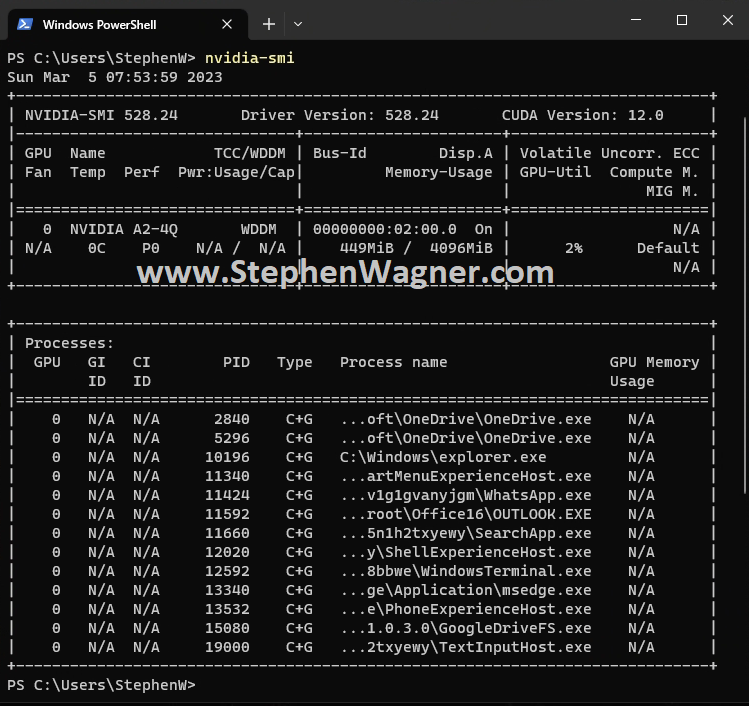Click the bottom PS C:\Users\StephenW> prompt

coord(101,685)
